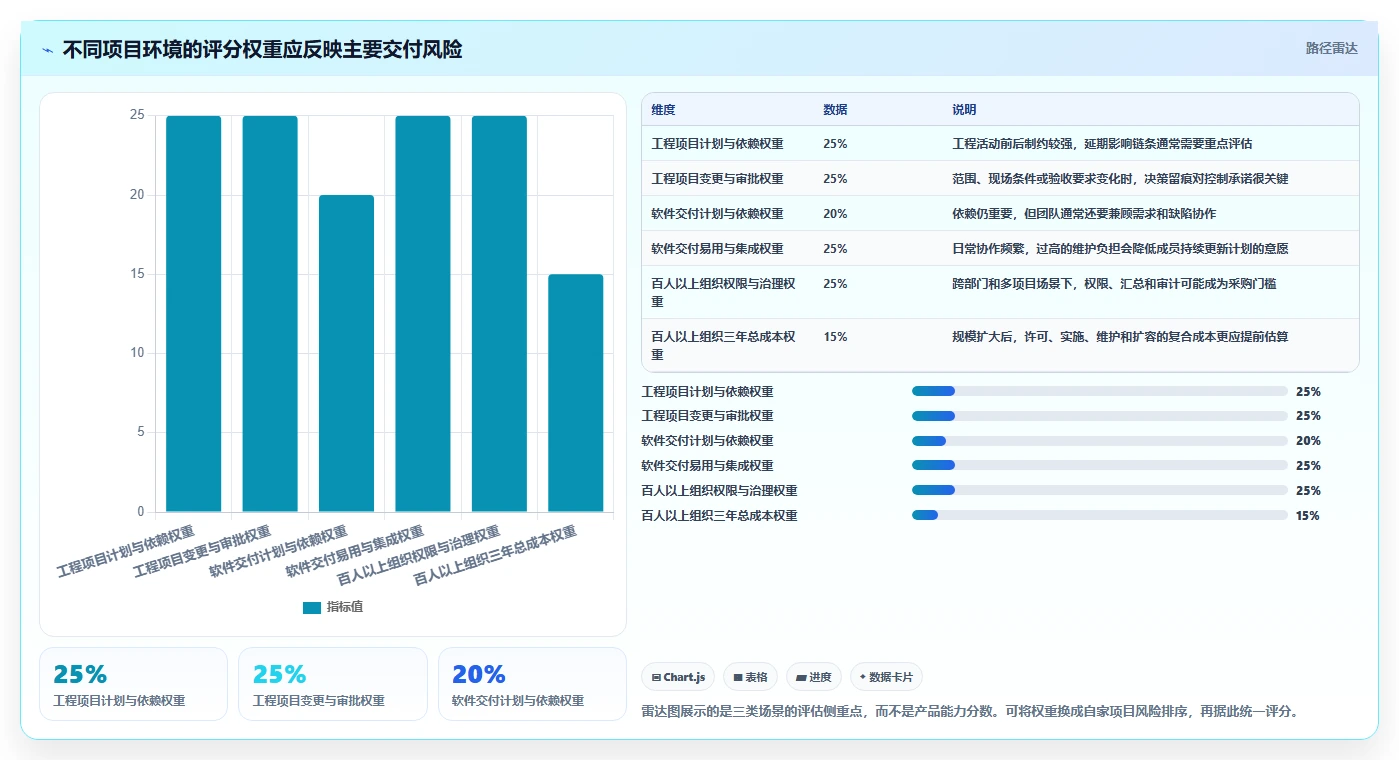The width and height of the screenshot is (1399, 760).
Task: Click the 15% label beside progress bar
Action: click(1308, 516)
